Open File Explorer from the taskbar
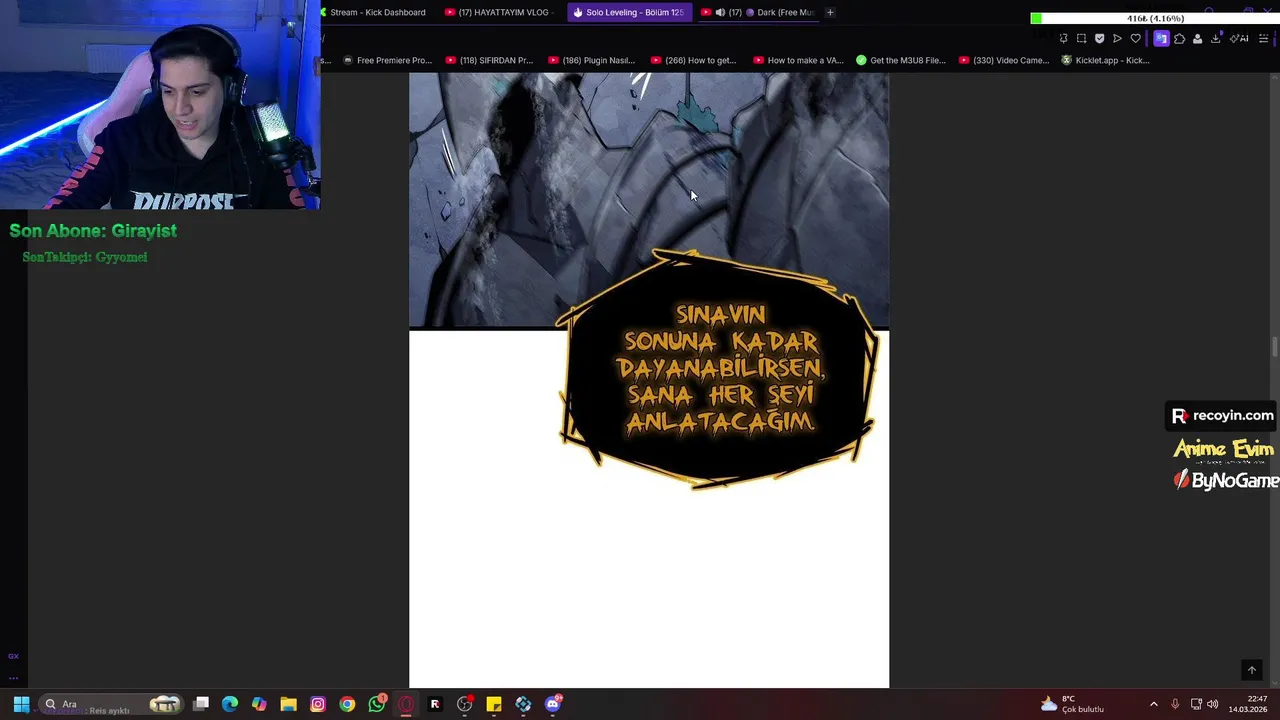The image size is (1280, 720). (x=288, y=704)
